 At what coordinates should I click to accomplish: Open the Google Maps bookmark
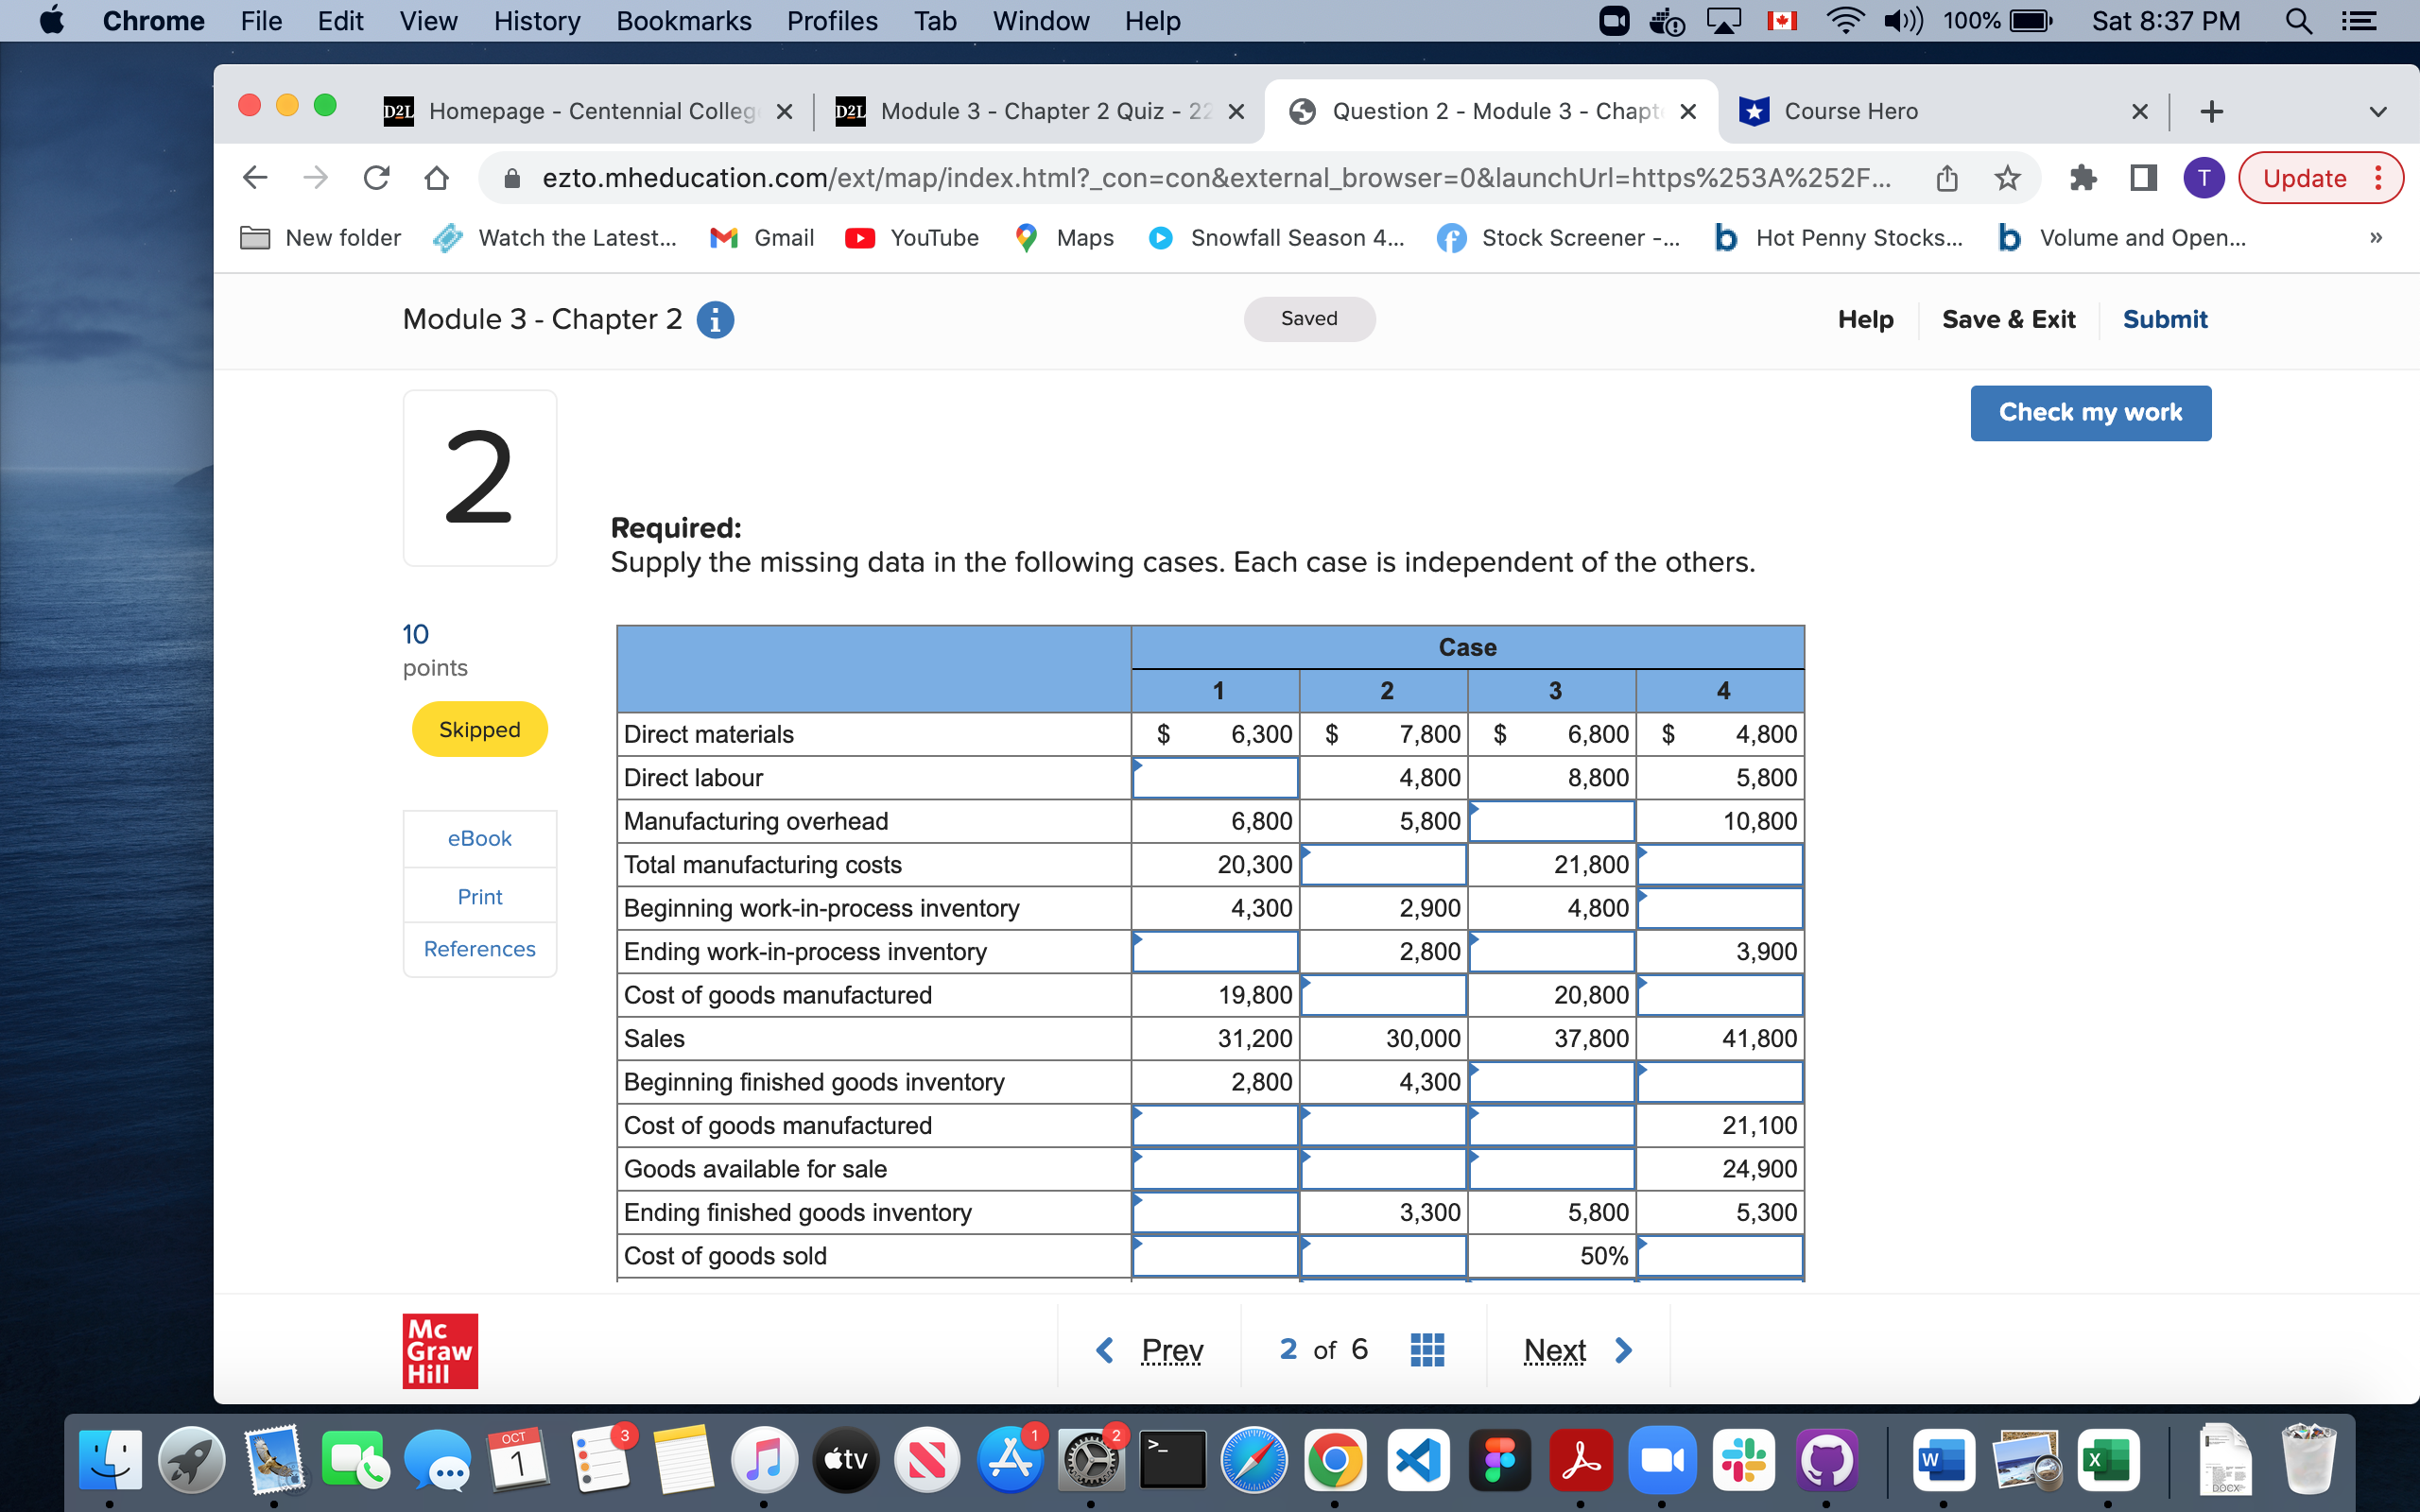(1063, 238)
